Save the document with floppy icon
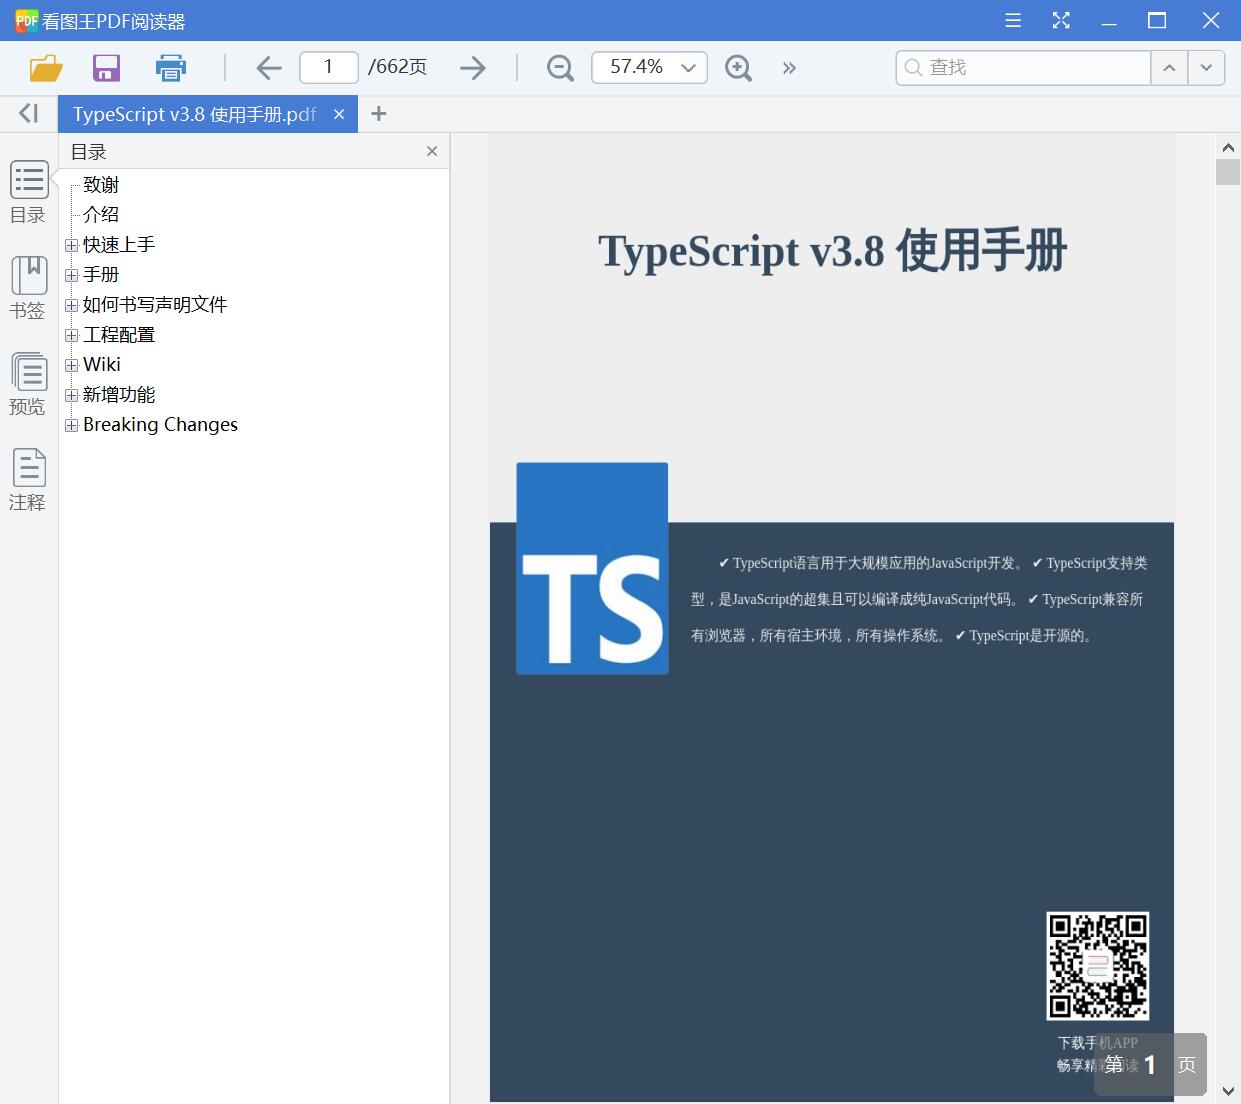This screenshot has width=1241, height=1104. point(106,68)
